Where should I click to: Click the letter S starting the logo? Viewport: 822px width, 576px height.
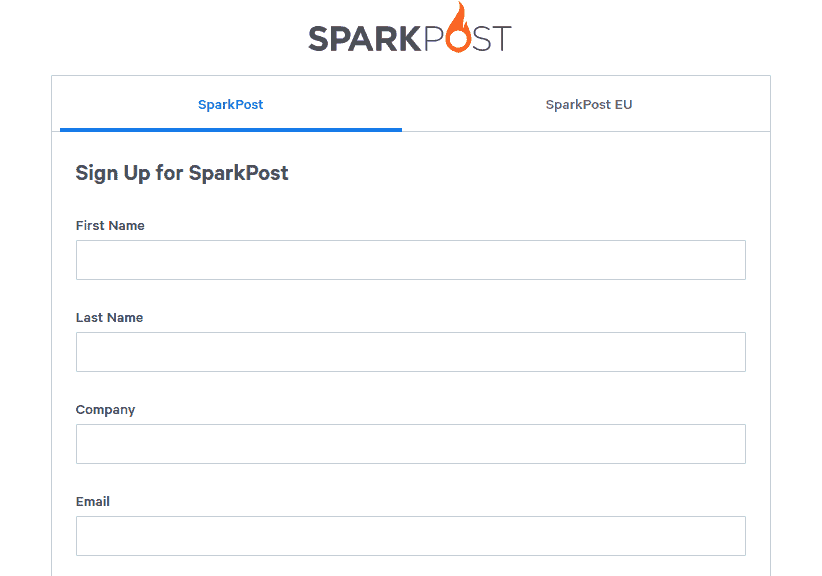coord(318,38)
